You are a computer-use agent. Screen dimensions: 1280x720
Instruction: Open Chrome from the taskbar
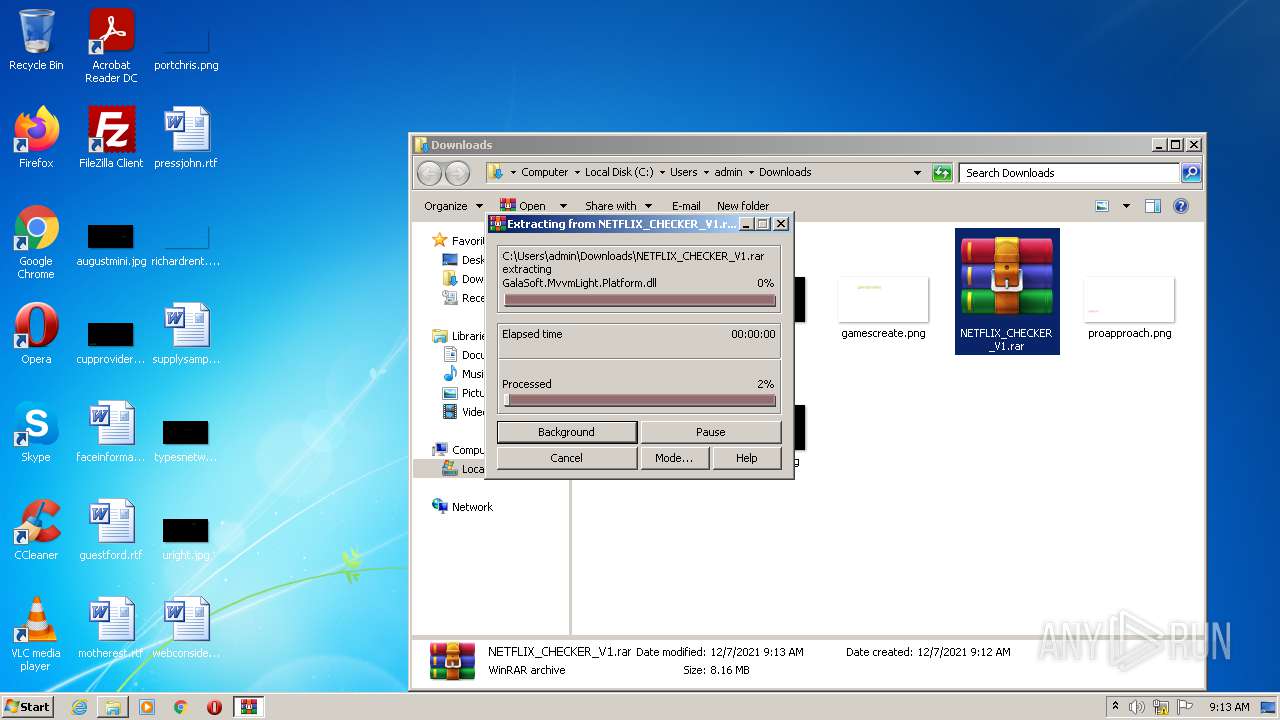181,707
